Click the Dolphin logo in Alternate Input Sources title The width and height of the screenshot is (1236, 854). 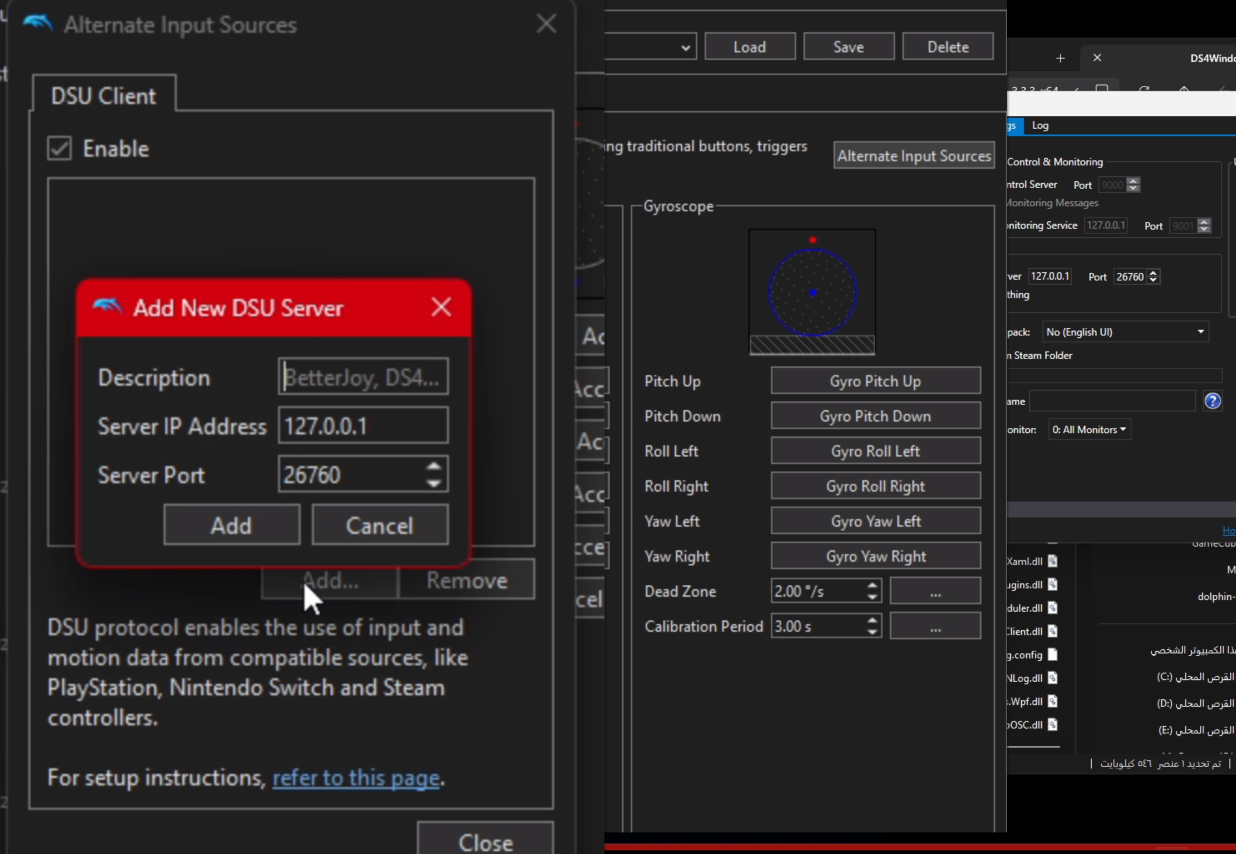tap(38, 24)
